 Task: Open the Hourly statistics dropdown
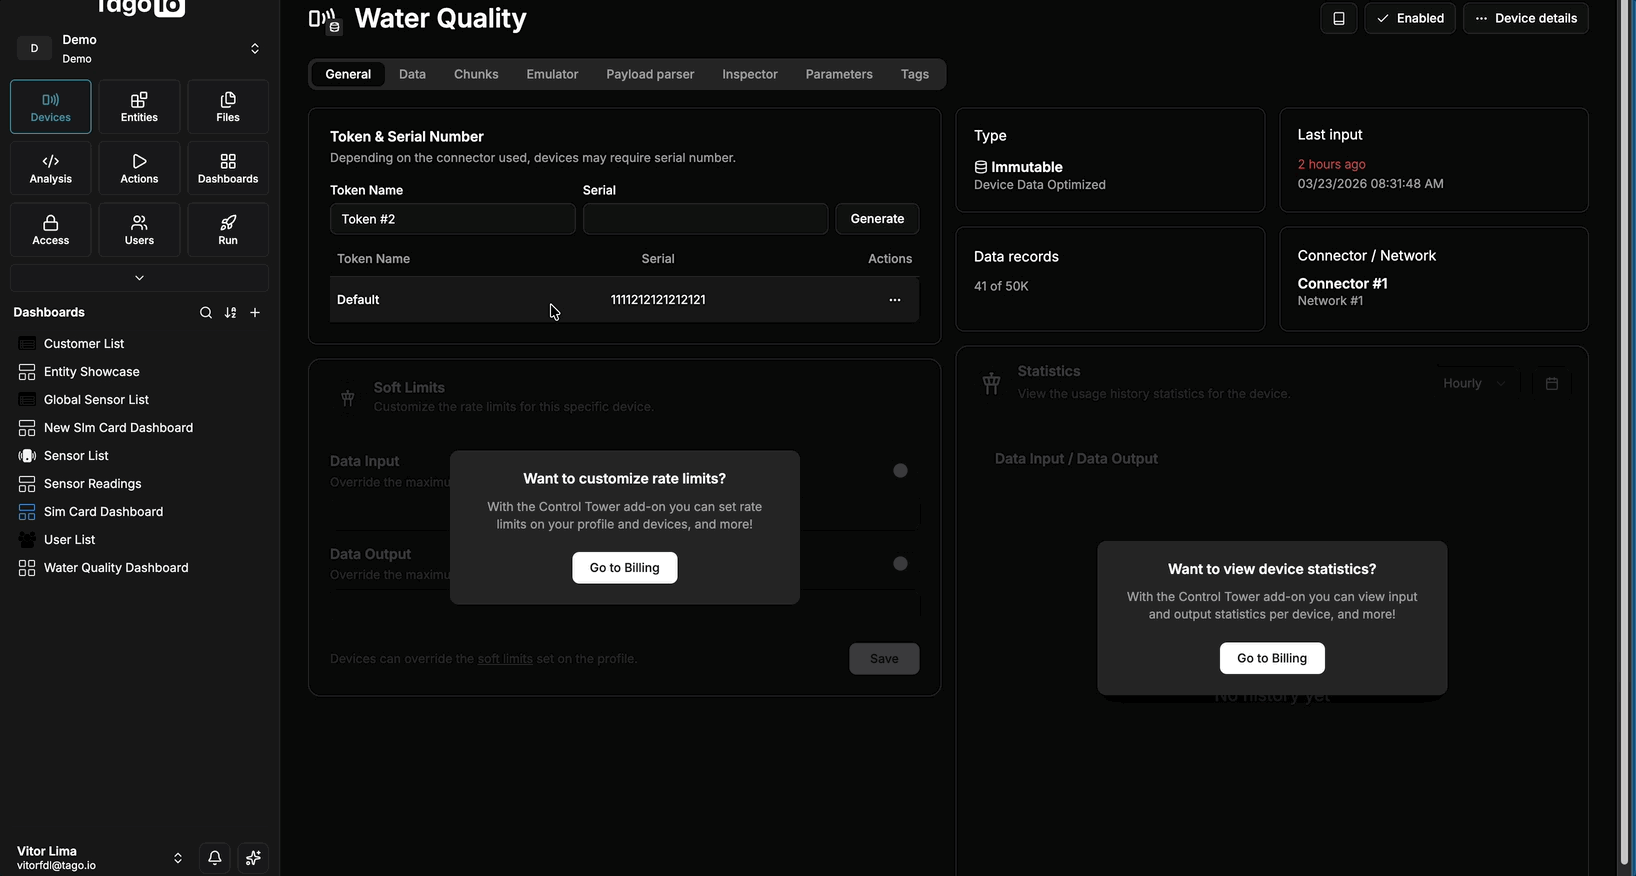pyautogui.click(x=1473, y=384)
